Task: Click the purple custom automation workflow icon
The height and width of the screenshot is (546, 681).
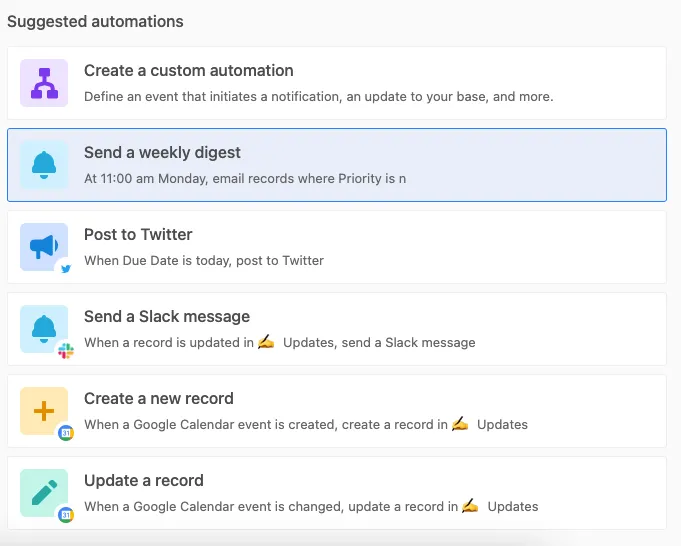Action: pyautogui.click(x=44, y=83)
